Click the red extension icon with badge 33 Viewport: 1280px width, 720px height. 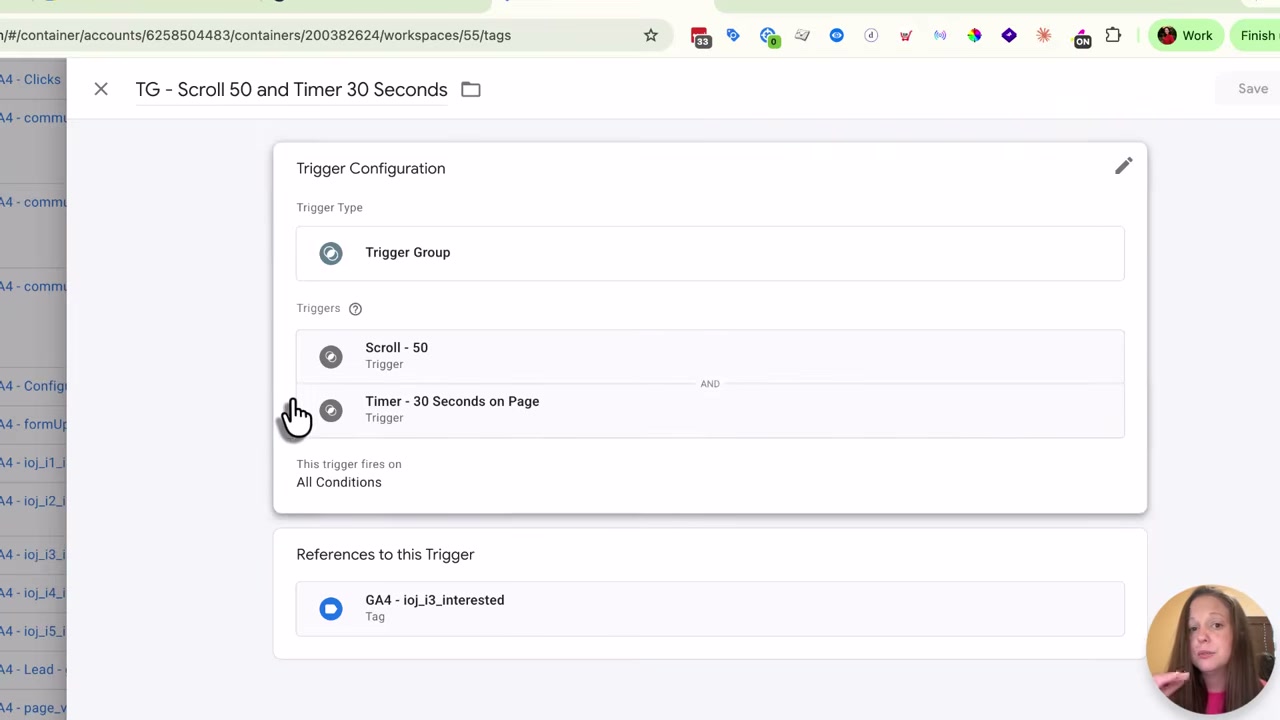(701, 37)
